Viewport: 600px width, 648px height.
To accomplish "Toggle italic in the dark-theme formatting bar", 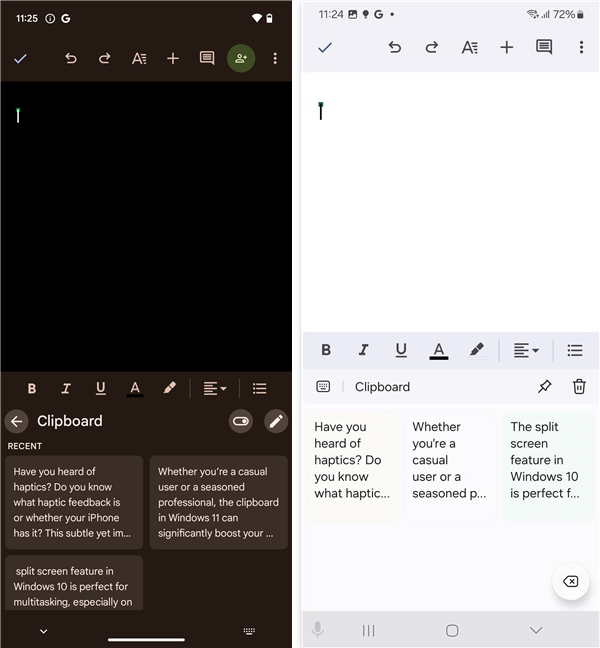I will click(66, 388).
